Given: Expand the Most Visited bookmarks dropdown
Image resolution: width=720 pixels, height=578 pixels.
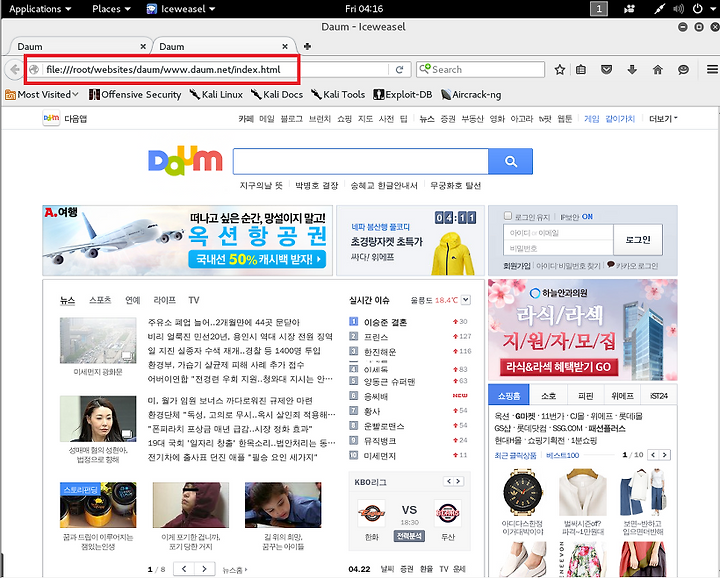Looking at the screenshot, I should [x=42, y=95].
